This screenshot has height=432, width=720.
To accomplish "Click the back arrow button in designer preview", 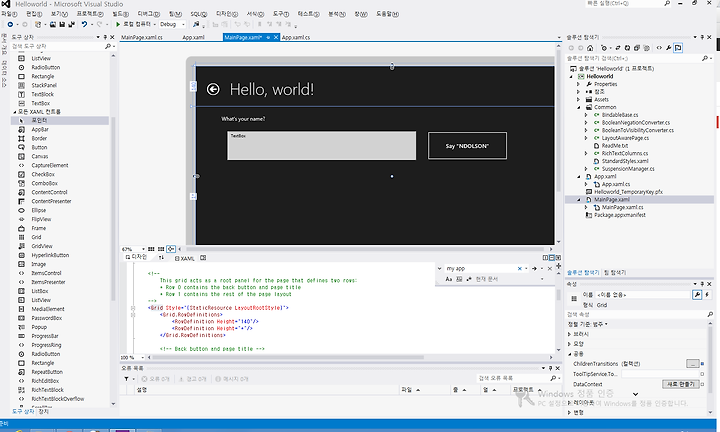I will coord(213,89).
